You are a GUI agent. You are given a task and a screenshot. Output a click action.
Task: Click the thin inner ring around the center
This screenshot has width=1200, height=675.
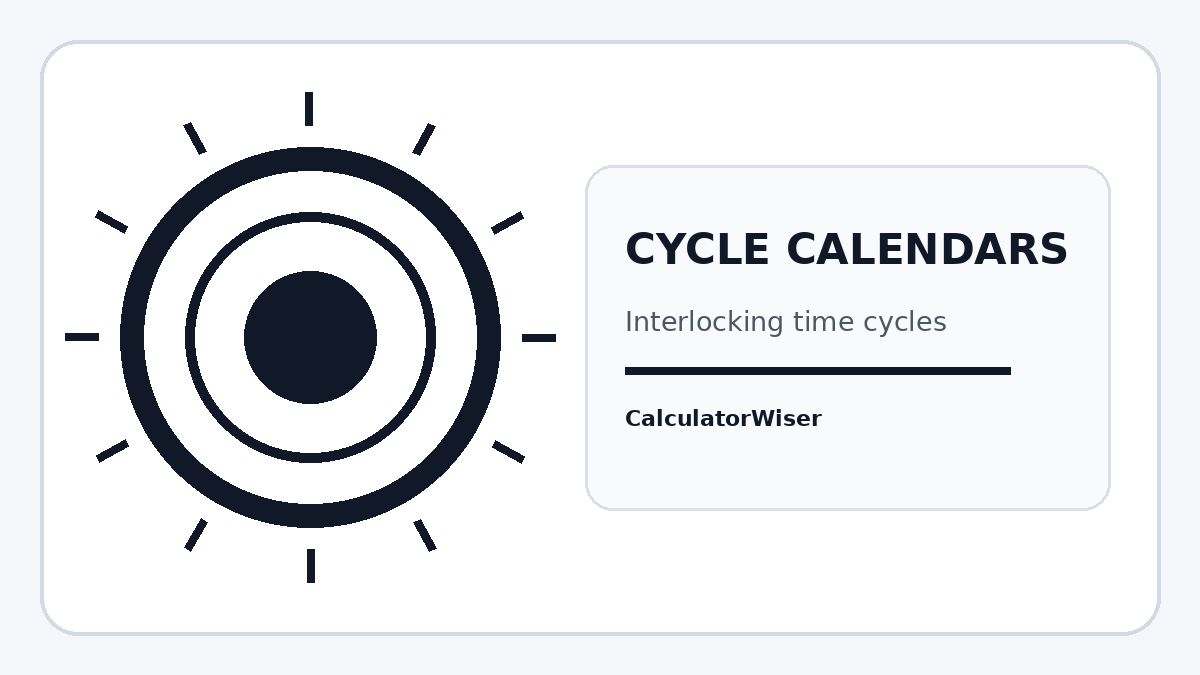coord(310,217)
